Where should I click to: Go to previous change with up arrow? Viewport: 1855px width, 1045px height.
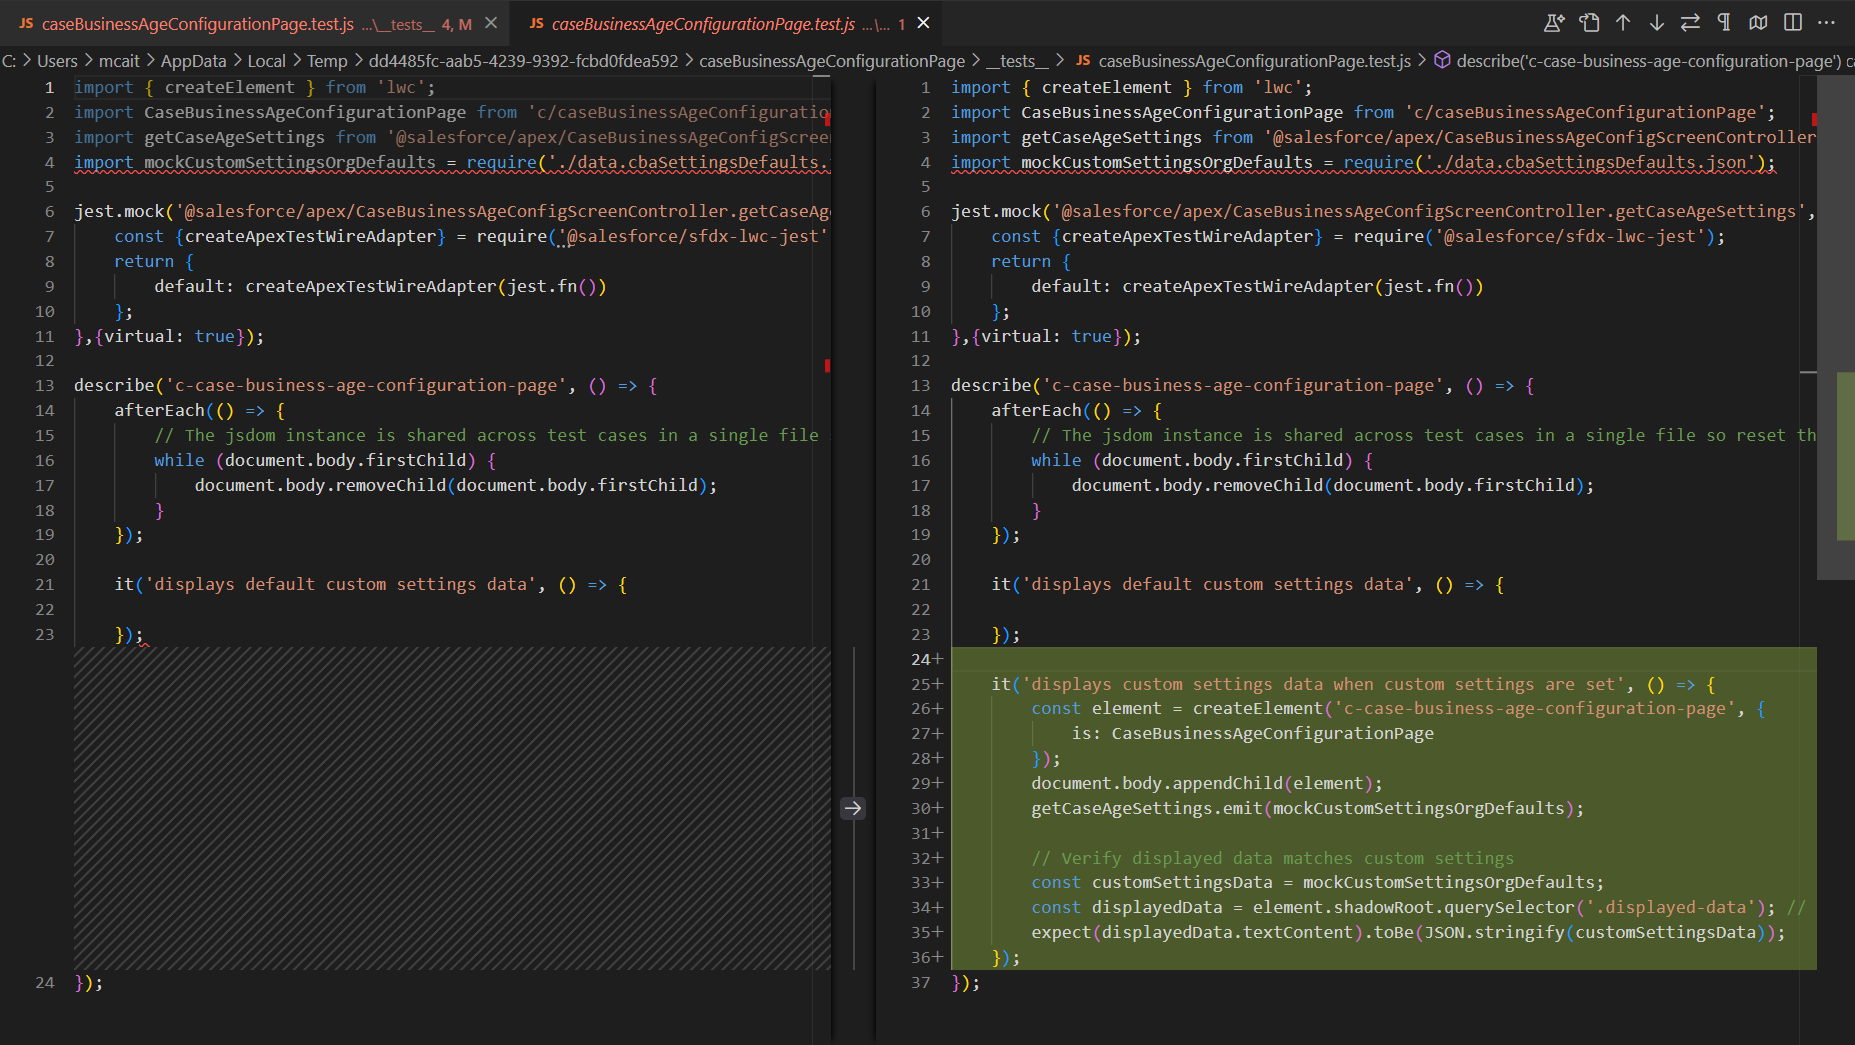point(1623,23)
